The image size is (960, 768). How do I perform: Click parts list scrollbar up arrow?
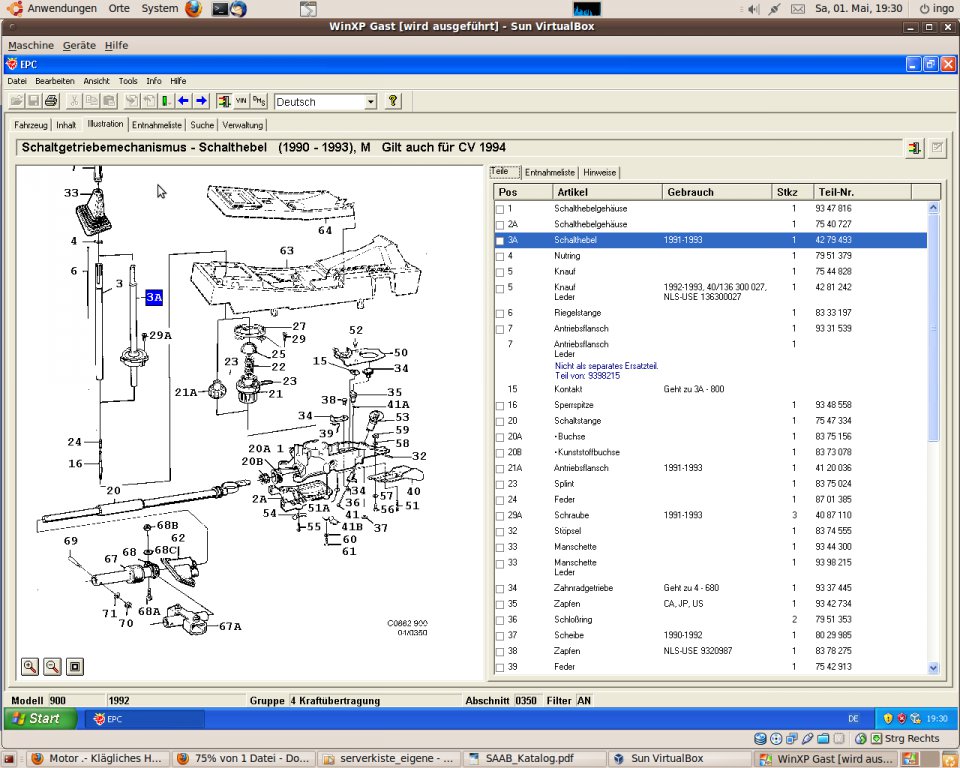point(933,208)
